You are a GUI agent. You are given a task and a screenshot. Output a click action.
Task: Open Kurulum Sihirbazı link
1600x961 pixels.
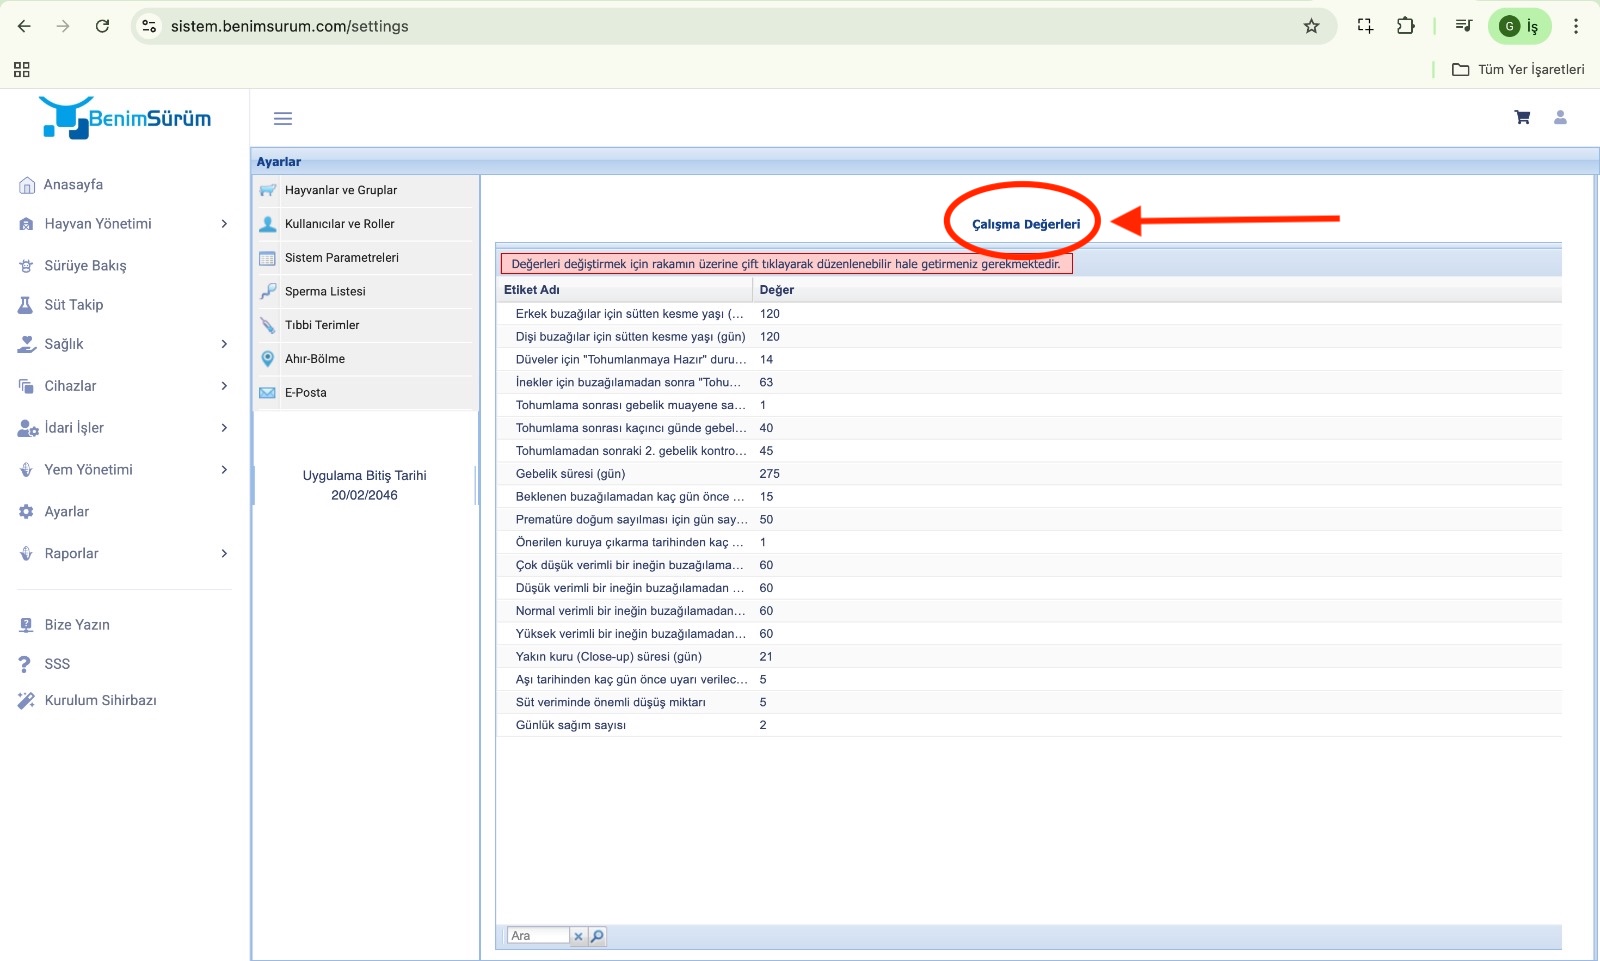pos(100,700)
